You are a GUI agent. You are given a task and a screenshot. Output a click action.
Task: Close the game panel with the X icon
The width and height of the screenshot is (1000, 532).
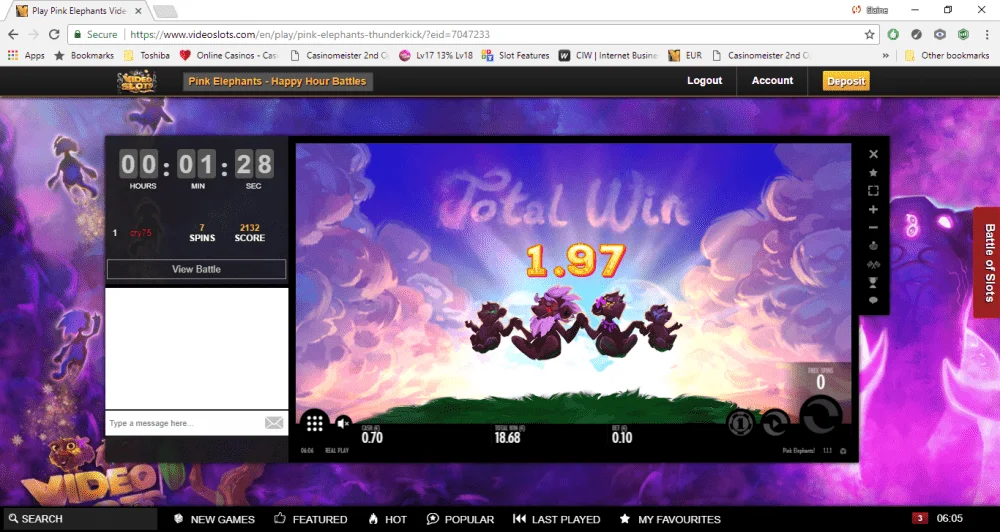pos(873,154)
